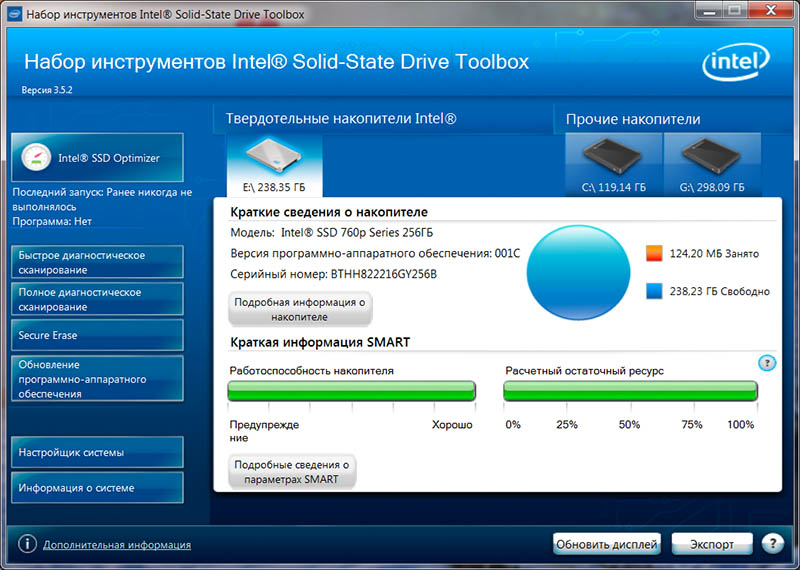
Task: Click the info circle icon at bottom left
Action: click(27, 544)
